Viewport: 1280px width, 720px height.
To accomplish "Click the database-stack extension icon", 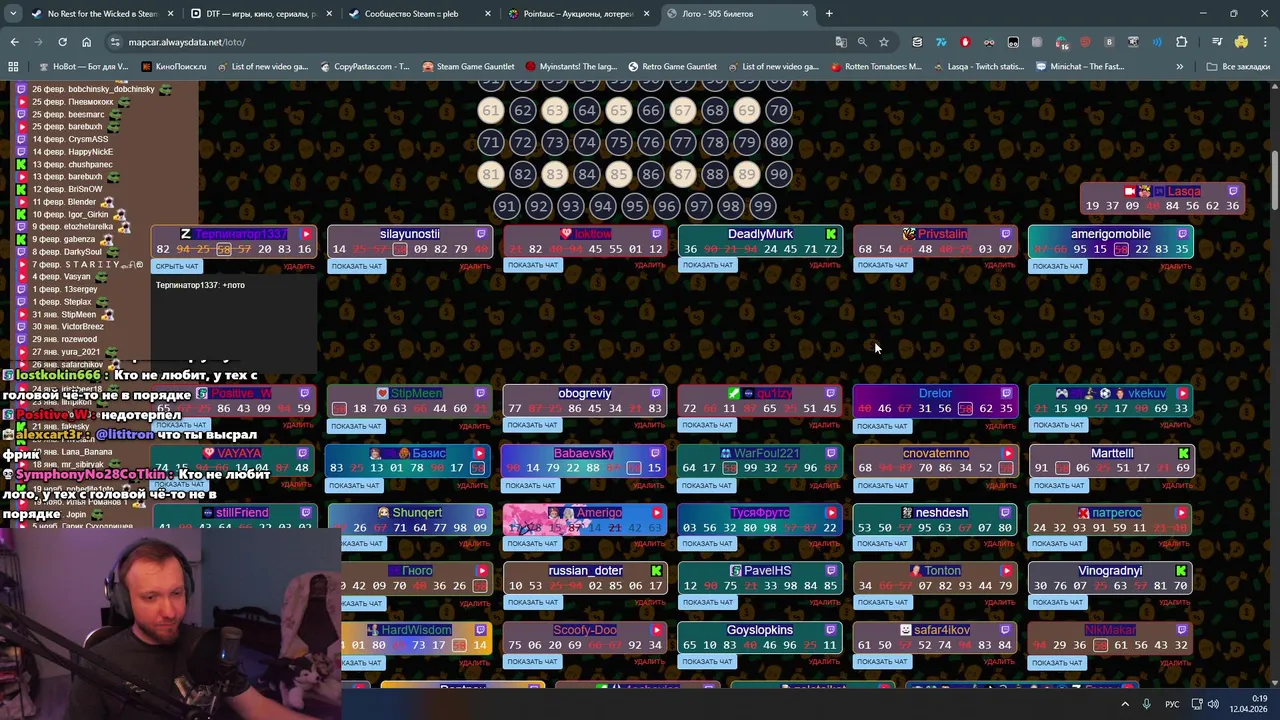I will click(x=917, y=42).
